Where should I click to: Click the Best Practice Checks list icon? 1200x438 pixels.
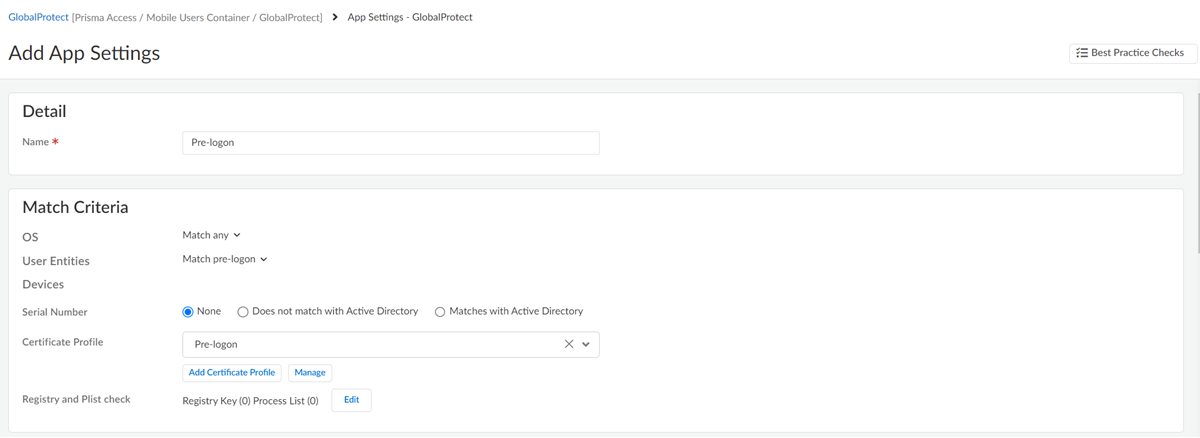pos(1082,53)
